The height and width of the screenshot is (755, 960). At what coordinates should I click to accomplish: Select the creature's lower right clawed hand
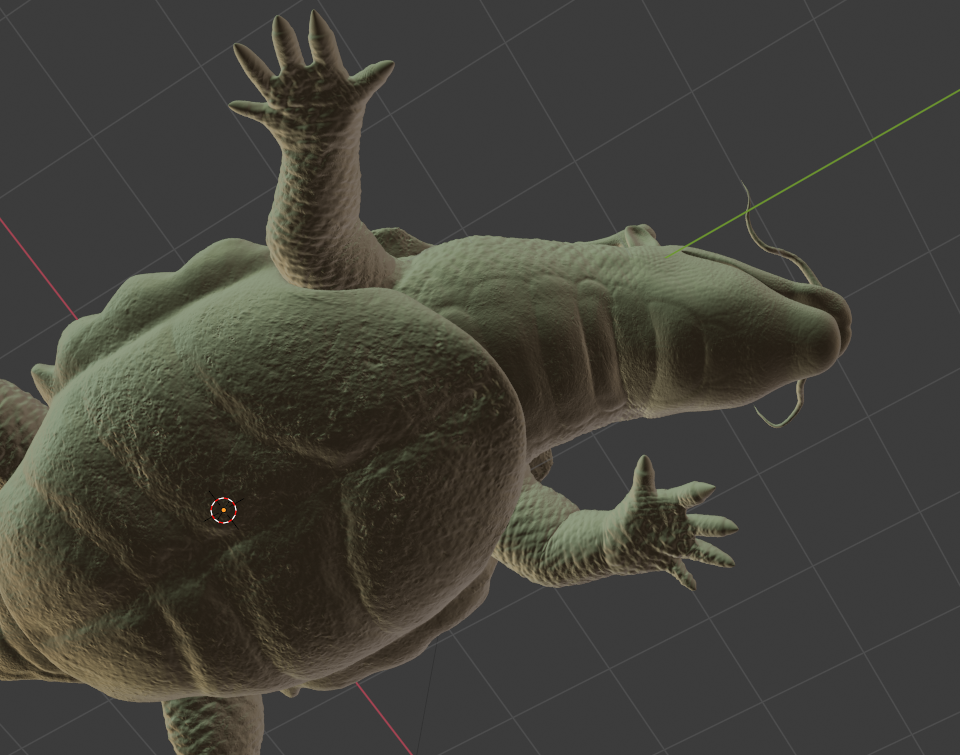(672, 523)
